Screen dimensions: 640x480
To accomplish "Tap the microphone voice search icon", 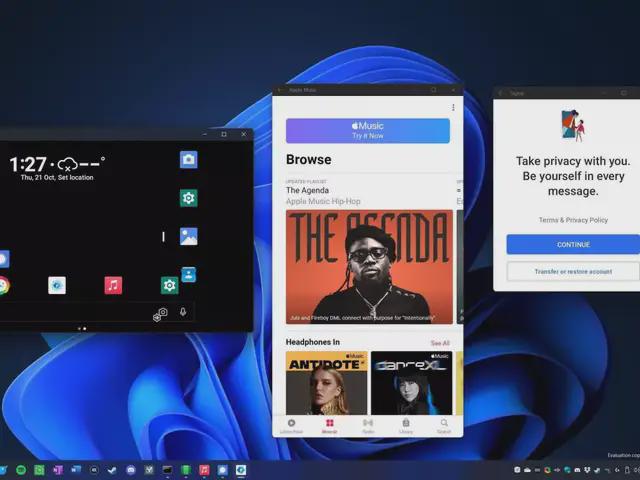I will pyautogui.click(x=183, y=312).
